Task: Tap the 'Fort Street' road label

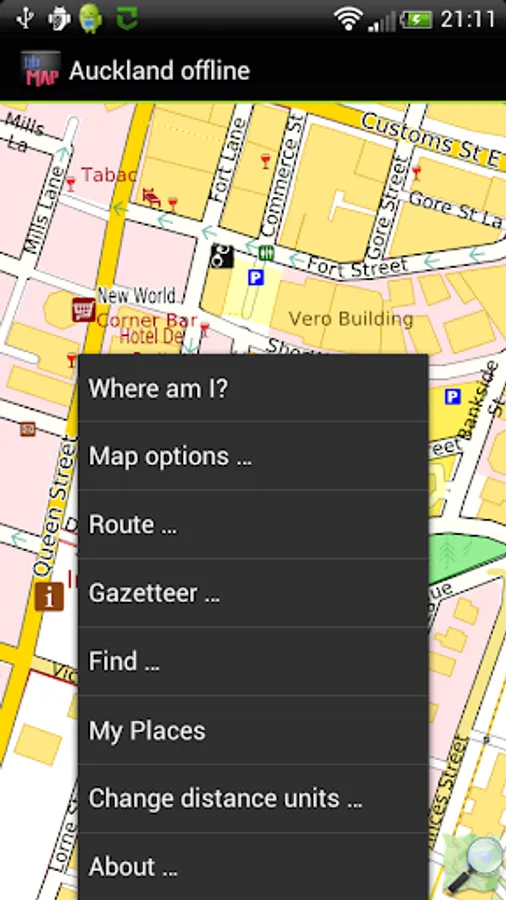Action: point(357,267)
